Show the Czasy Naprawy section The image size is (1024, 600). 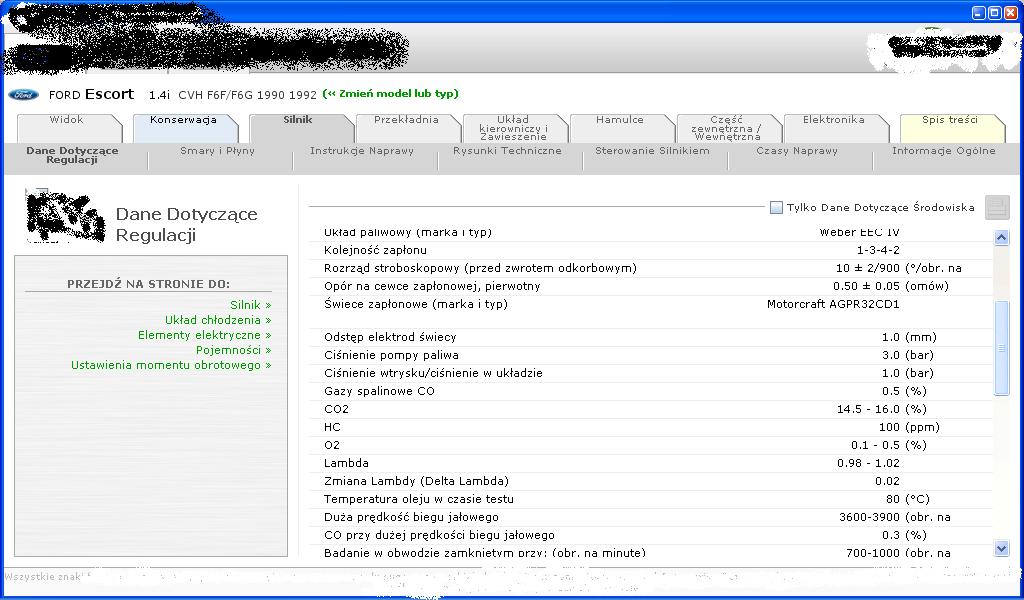point(797,151)
